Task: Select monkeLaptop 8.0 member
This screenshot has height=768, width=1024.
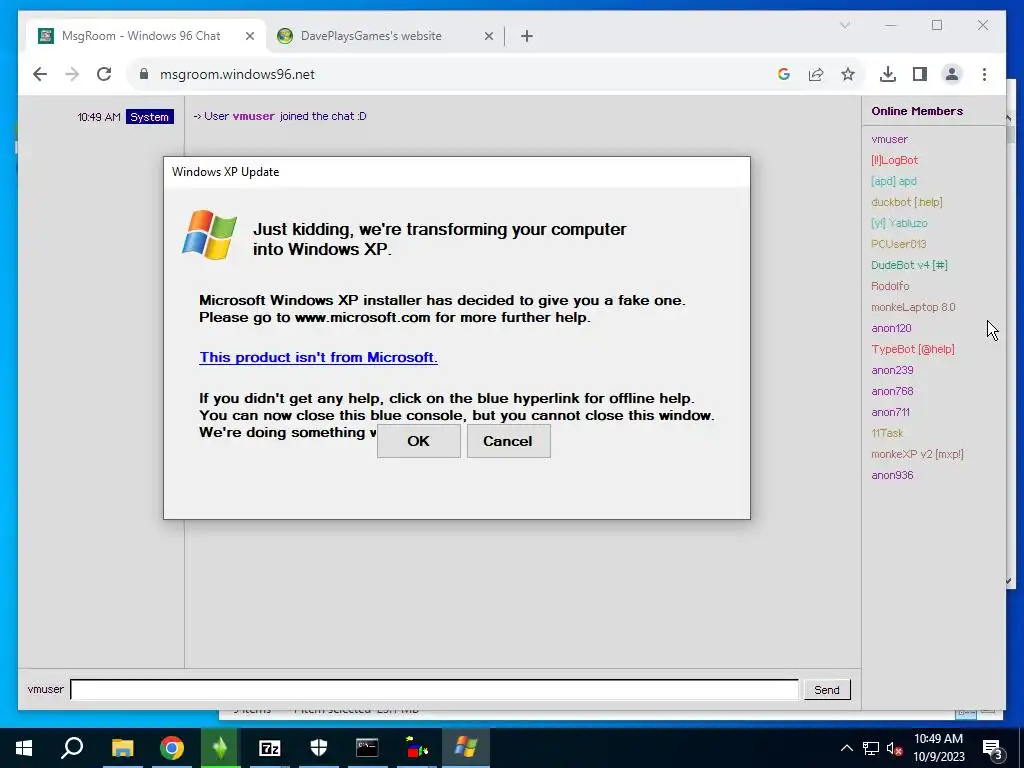Action: pos(913,307)
